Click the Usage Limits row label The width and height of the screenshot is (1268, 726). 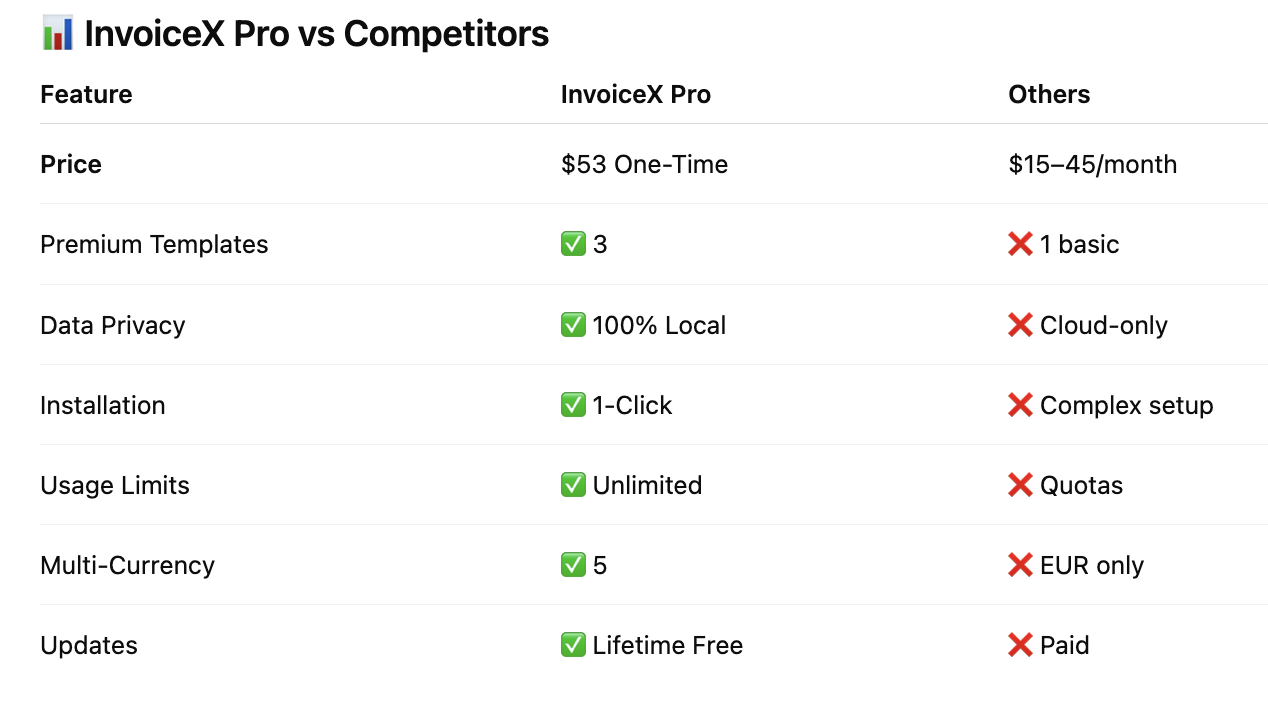115,485
